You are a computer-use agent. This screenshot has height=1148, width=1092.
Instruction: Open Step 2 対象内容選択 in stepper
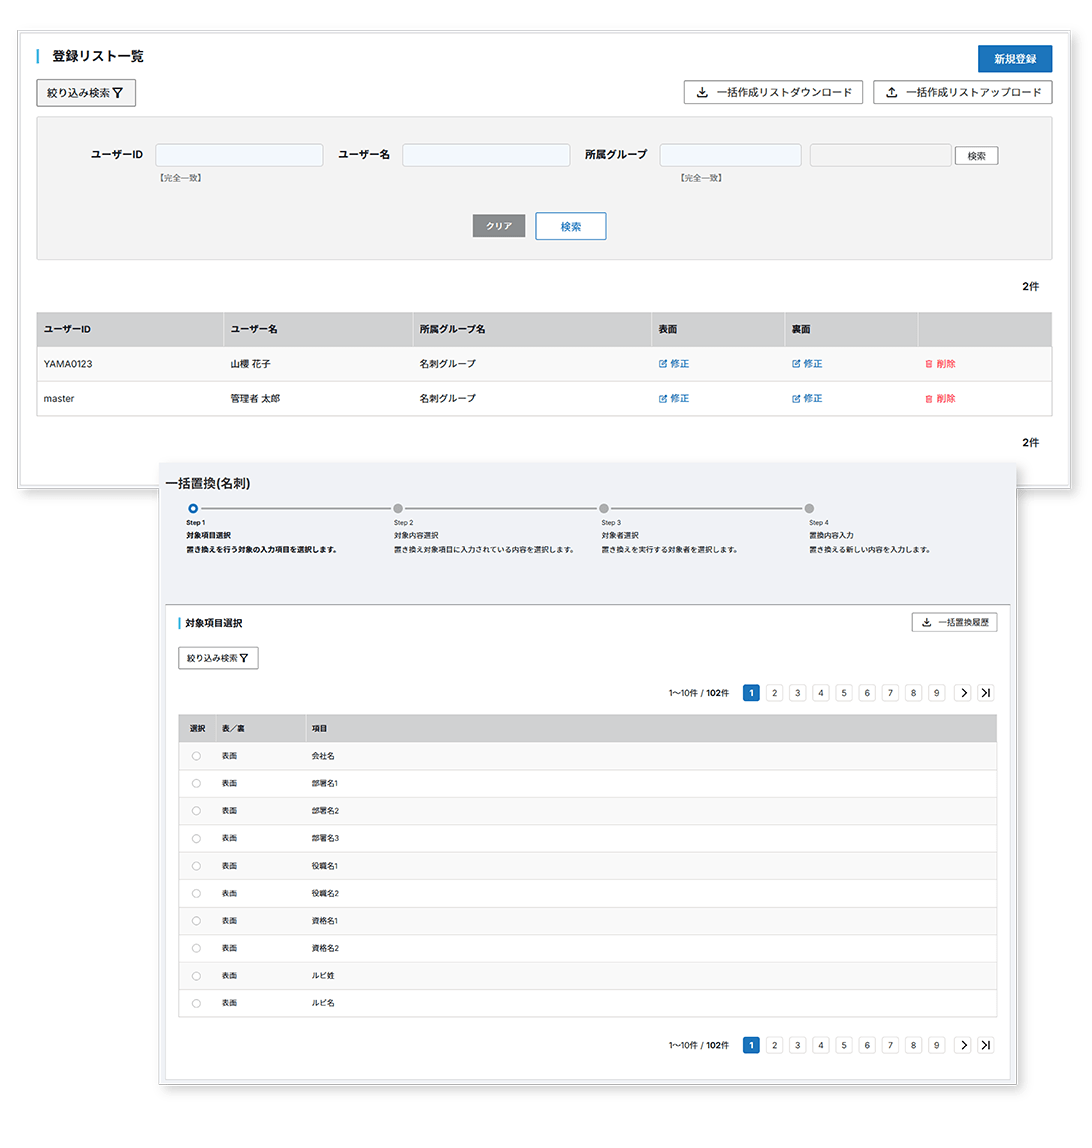pyautogui.click(x=398, y=509)
